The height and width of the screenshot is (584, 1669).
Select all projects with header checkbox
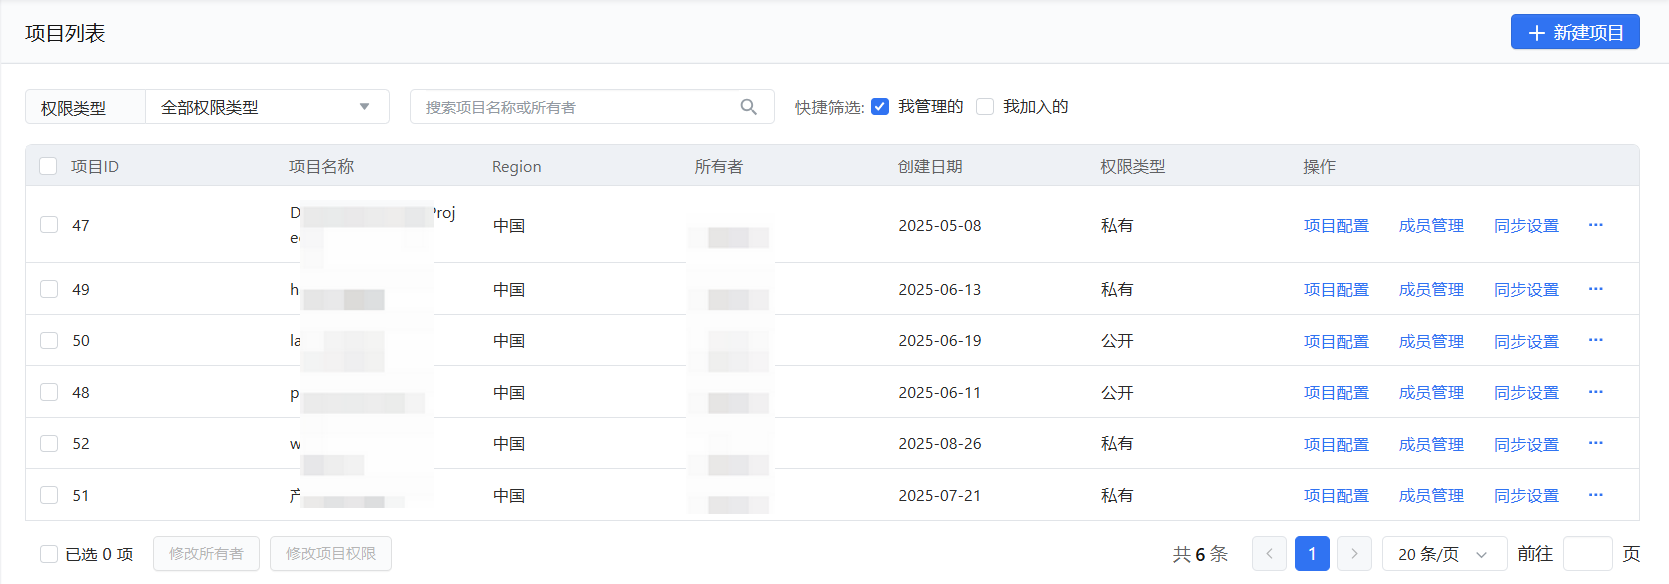click(48, 166)
